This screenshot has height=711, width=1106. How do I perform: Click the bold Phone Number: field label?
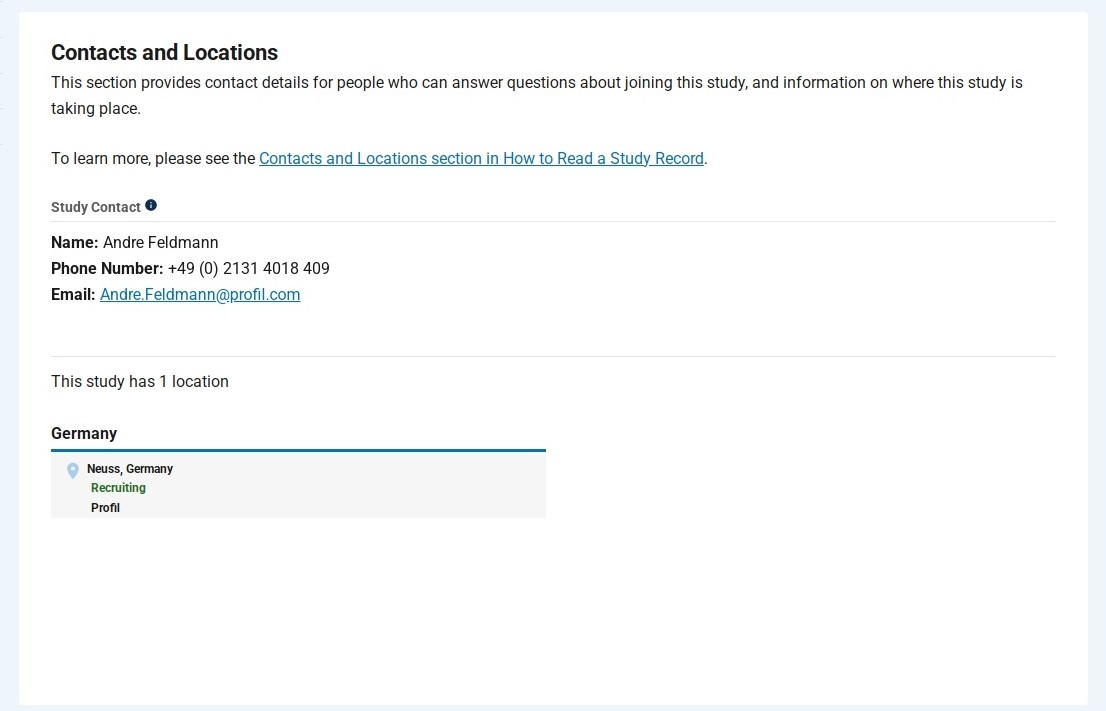[x=107, y=268]
